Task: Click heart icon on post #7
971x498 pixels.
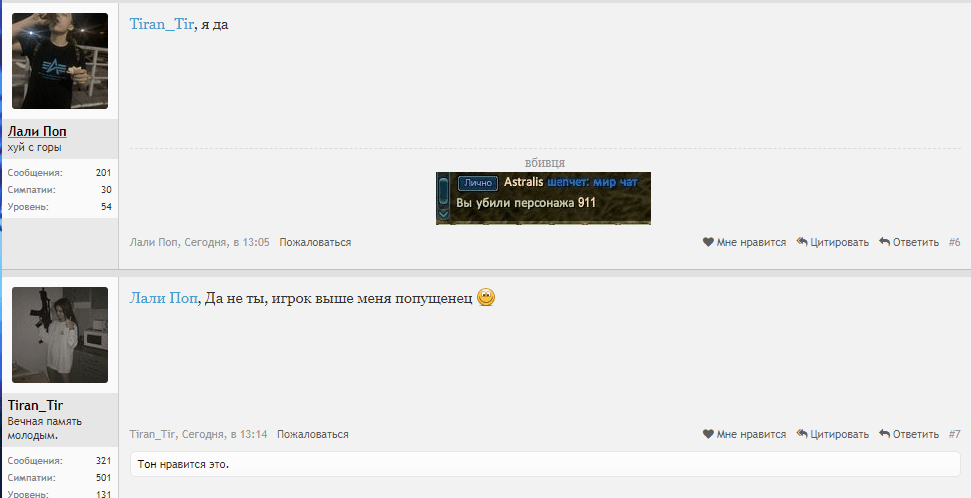Action: (x=708, y=434)
